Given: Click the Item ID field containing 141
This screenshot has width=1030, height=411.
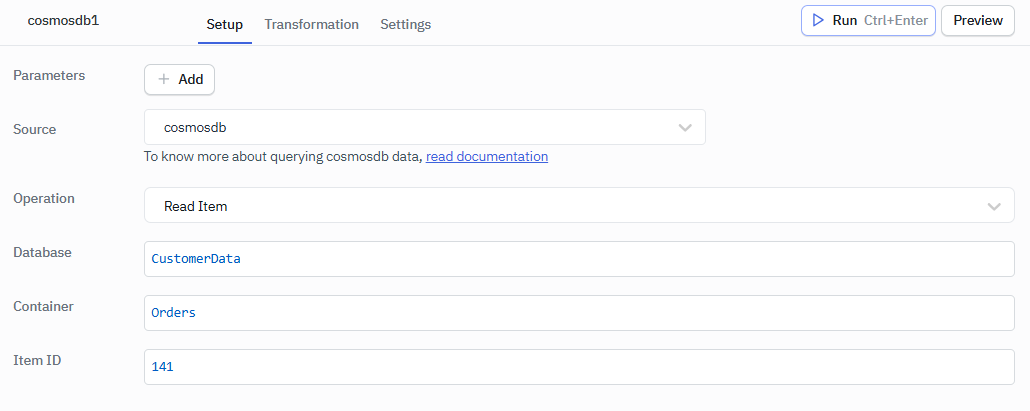Looking at the screenshot, I should coord(578,367).
